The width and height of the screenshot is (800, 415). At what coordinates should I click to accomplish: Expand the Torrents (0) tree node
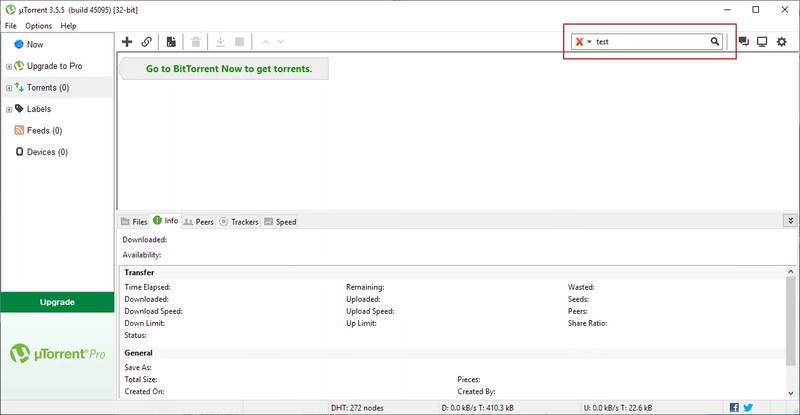point(9,88)
